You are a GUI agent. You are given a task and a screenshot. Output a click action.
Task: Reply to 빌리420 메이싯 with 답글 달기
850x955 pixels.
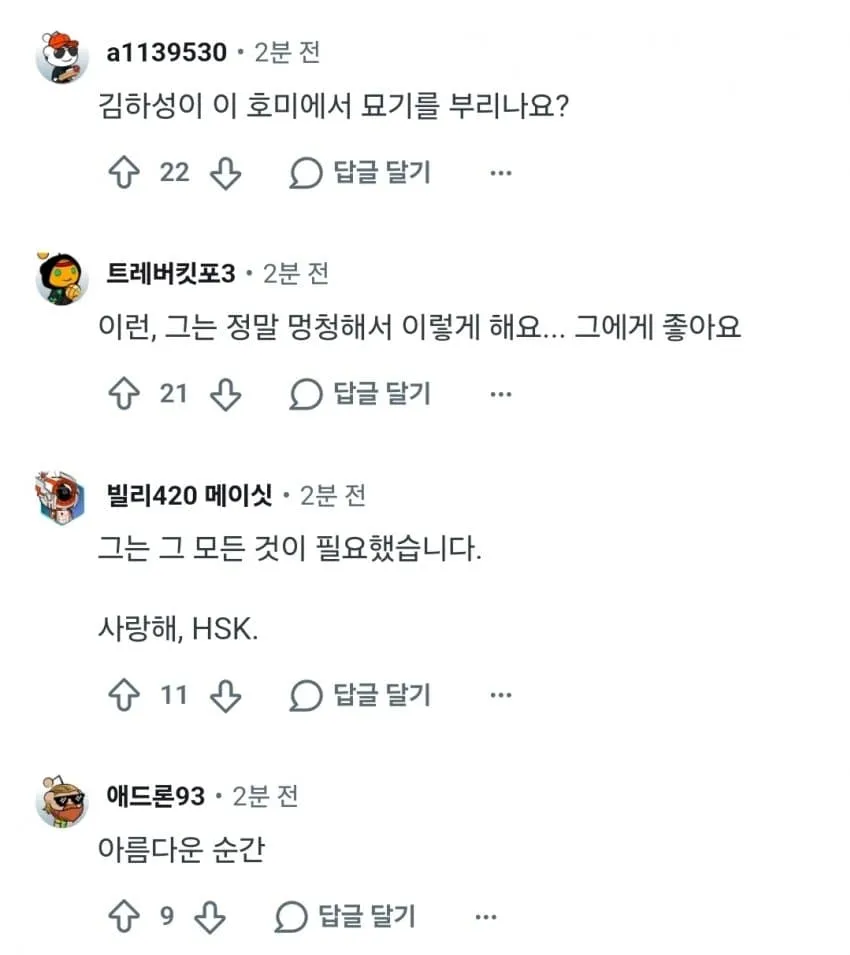point(360,695)
